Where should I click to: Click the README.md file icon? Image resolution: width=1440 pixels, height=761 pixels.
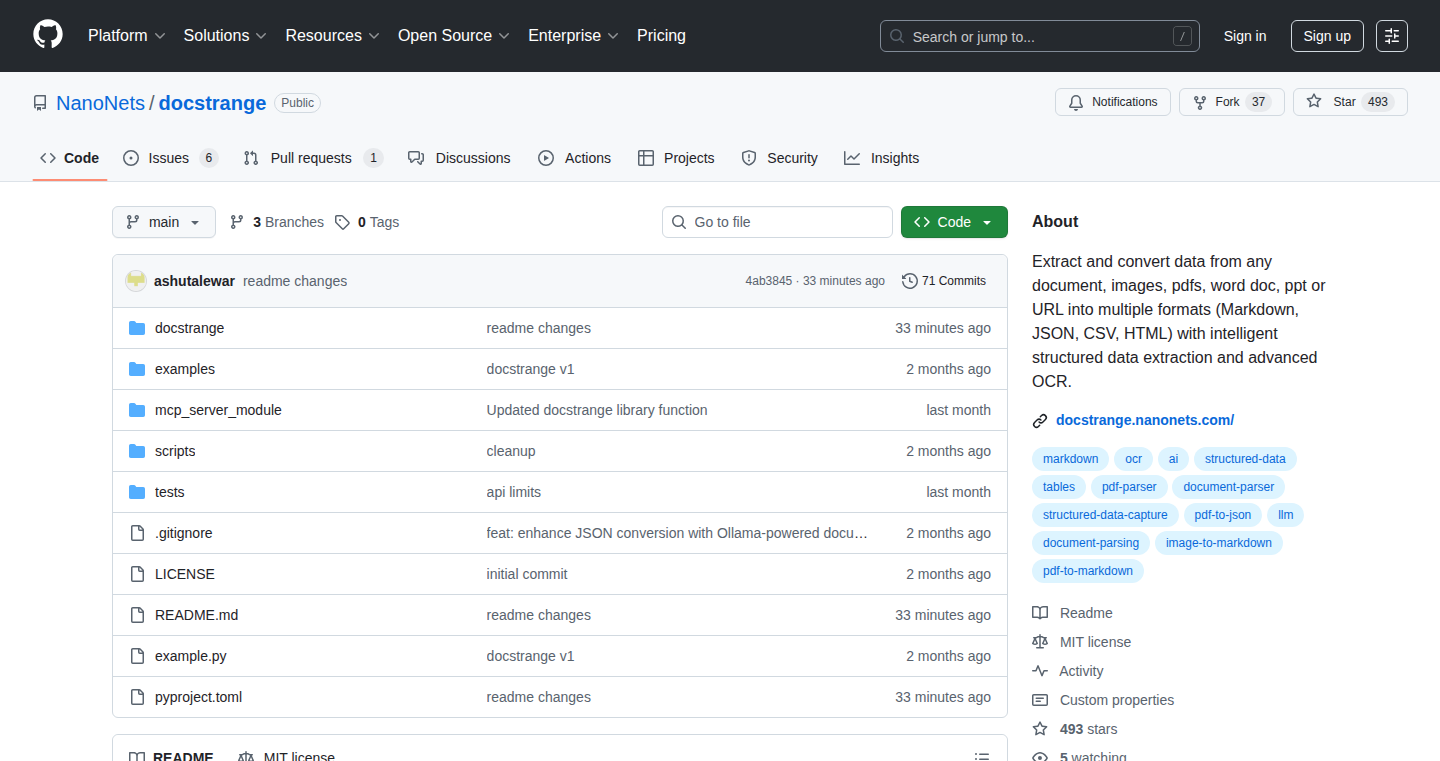click(x=137, y=615)
